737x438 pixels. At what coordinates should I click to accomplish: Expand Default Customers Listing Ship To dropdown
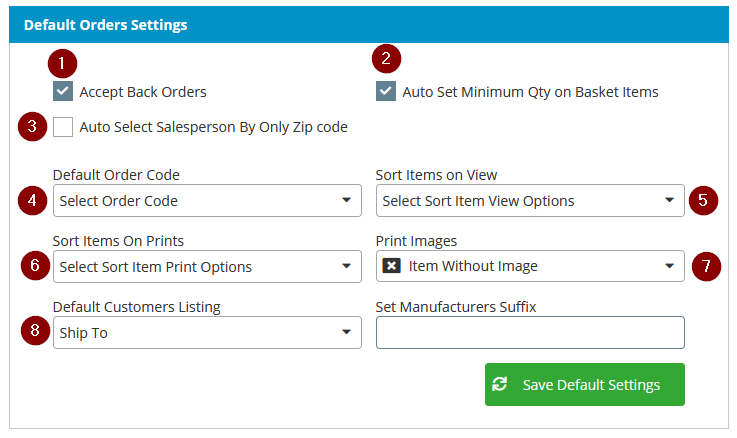pyautogui.click(x=207, y=333)
